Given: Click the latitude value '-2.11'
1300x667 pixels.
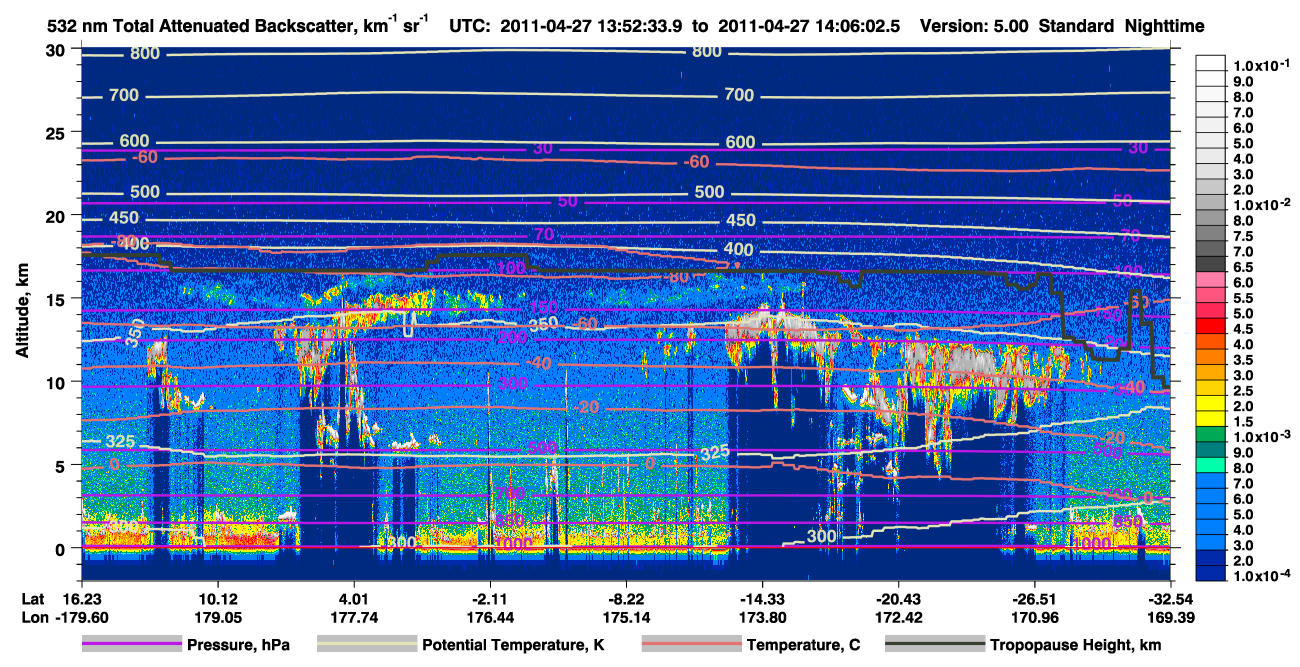Looking at the screenshot, I should [x=489, y=598].
